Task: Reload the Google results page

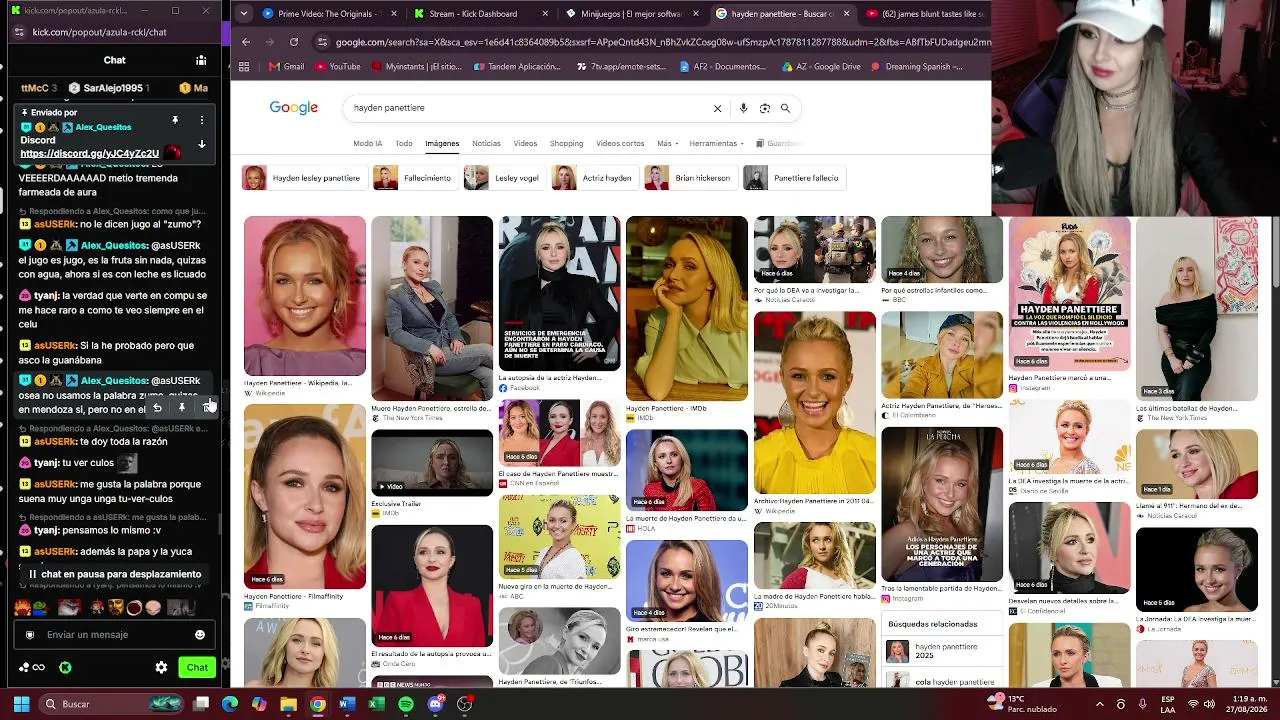Action: (x=294, y=42)
